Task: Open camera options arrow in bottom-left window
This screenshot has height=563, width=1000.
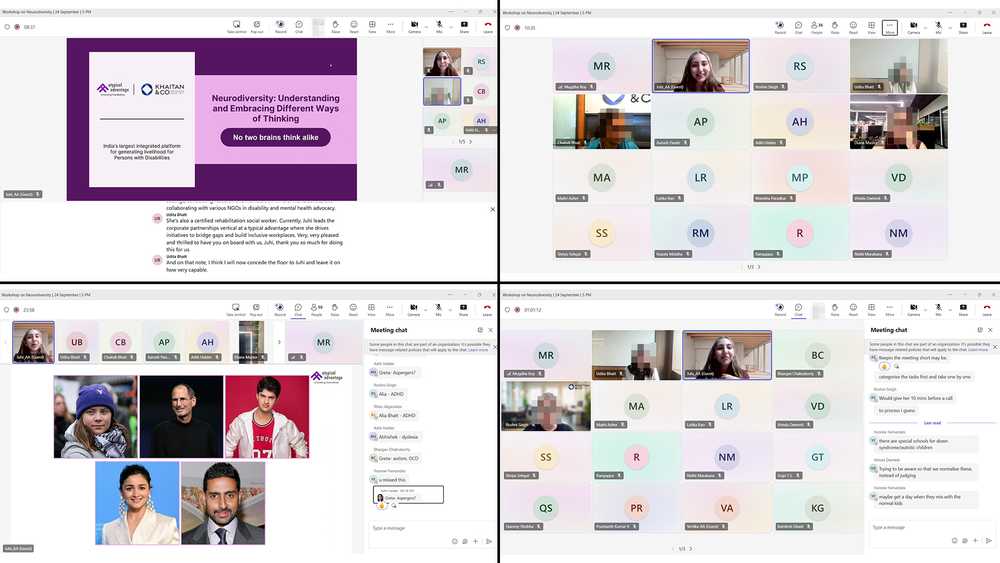Action: pos(426,311)
